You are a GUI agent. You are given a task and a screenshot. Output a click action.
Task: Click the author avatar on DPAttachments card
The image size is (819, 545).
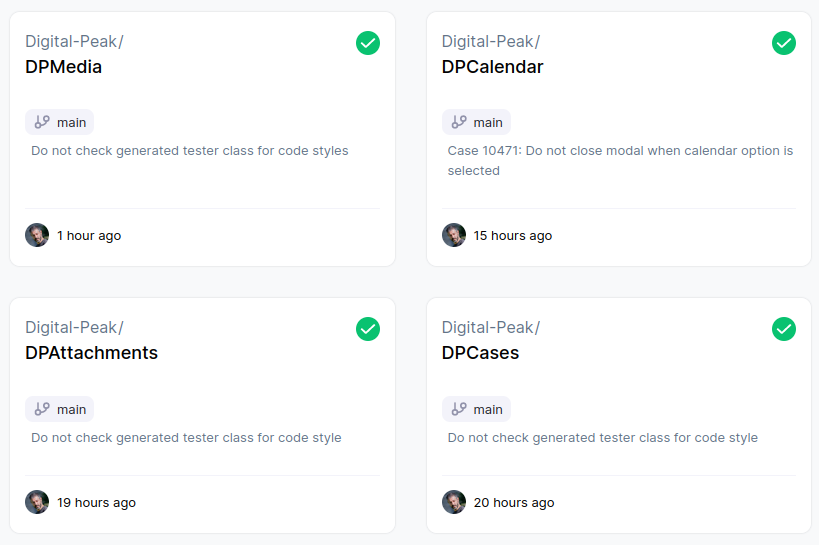coord(37,502)
